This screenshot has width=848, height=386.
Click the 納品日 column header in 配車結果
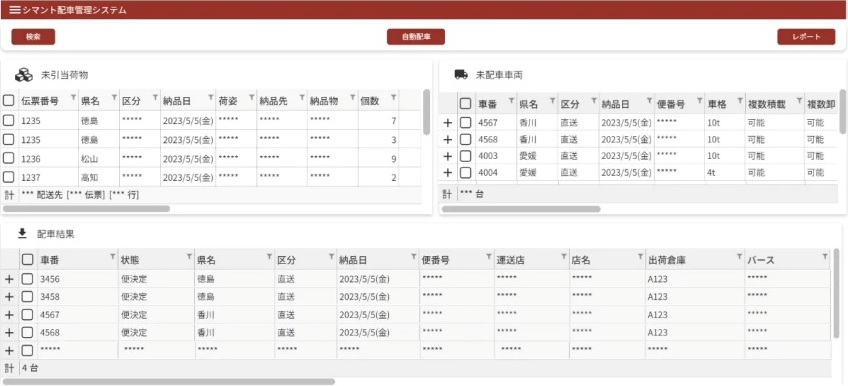pos(353,260)
